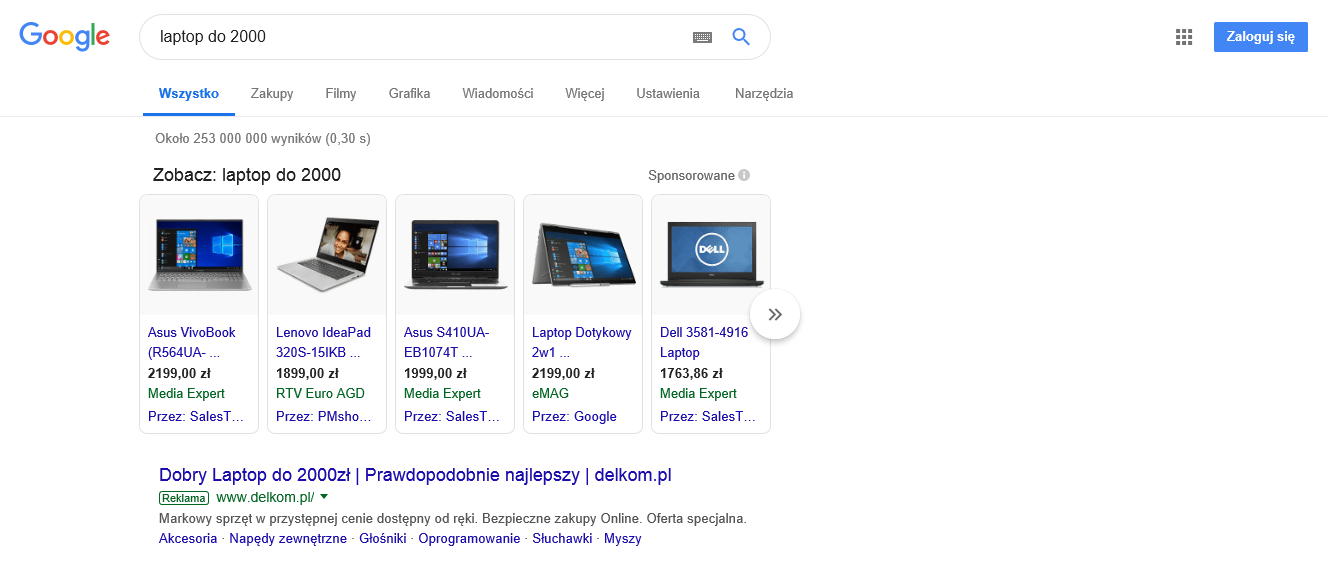Viewport: 1328px width, 567px height.
Task: Open the on-screen keyboard icon
Action: pos(702,37)
